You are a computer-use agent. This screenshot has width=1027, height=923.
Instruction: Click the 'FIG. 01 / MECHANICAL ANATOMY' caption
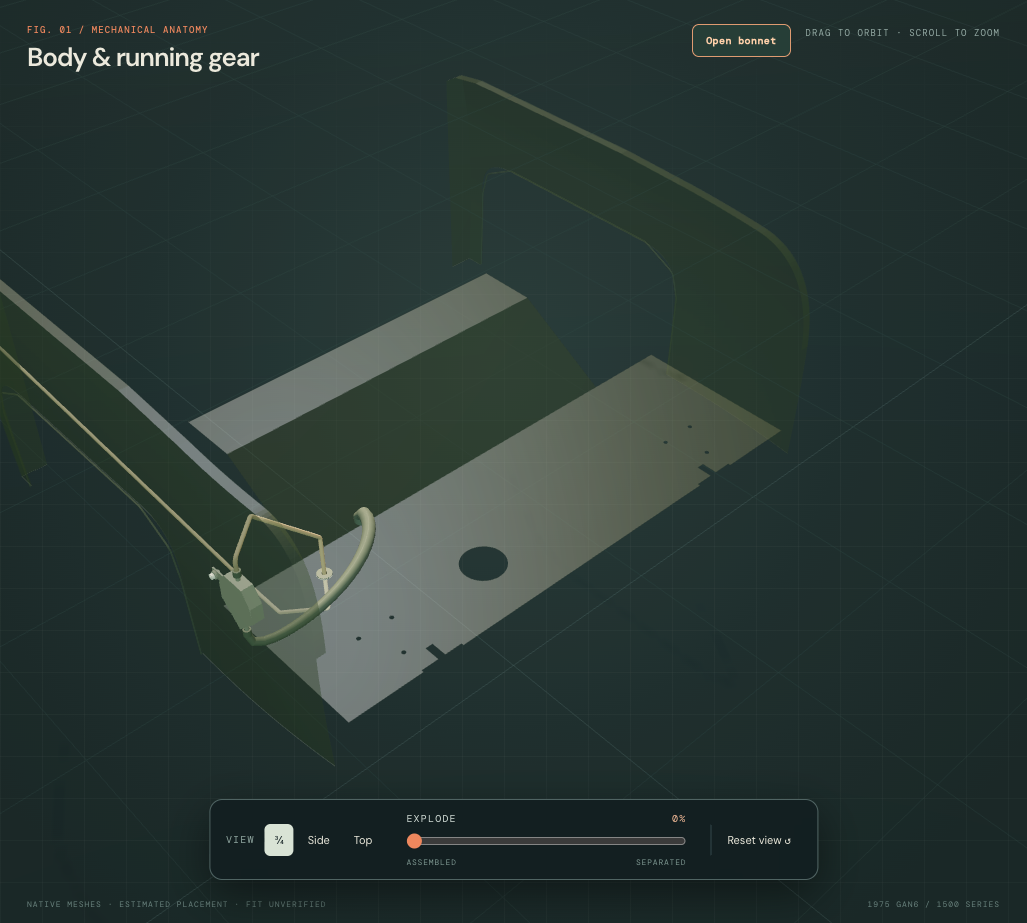pyautogui.click(x=117, y=29)
